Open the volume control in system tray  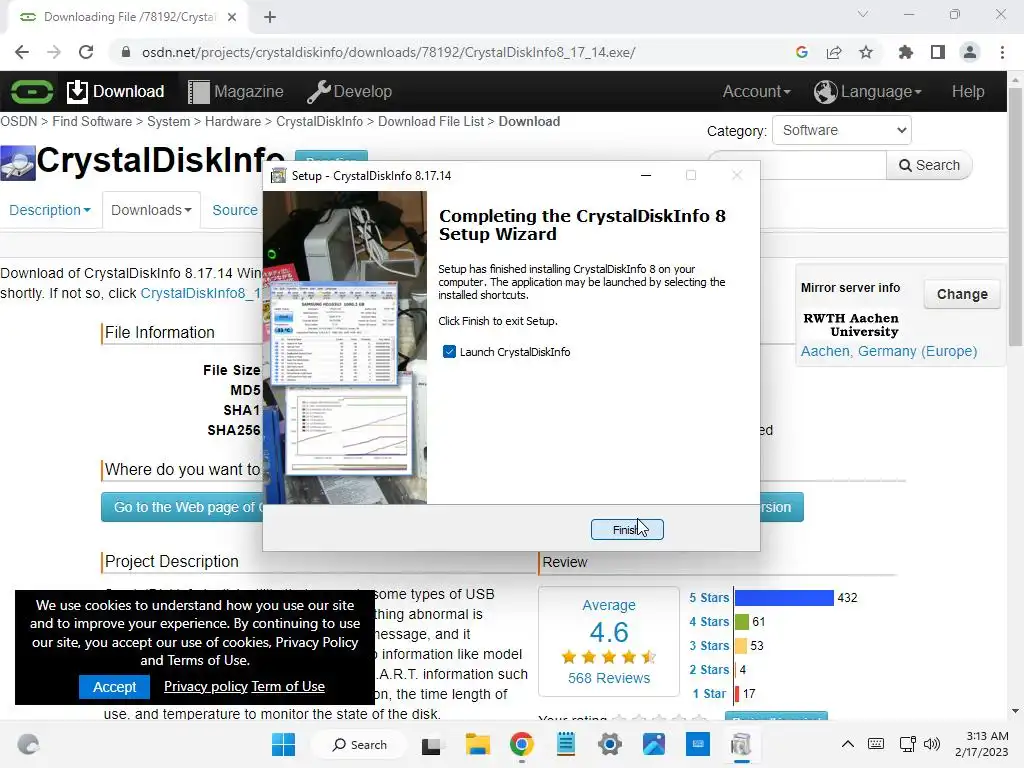click(932, 744)
